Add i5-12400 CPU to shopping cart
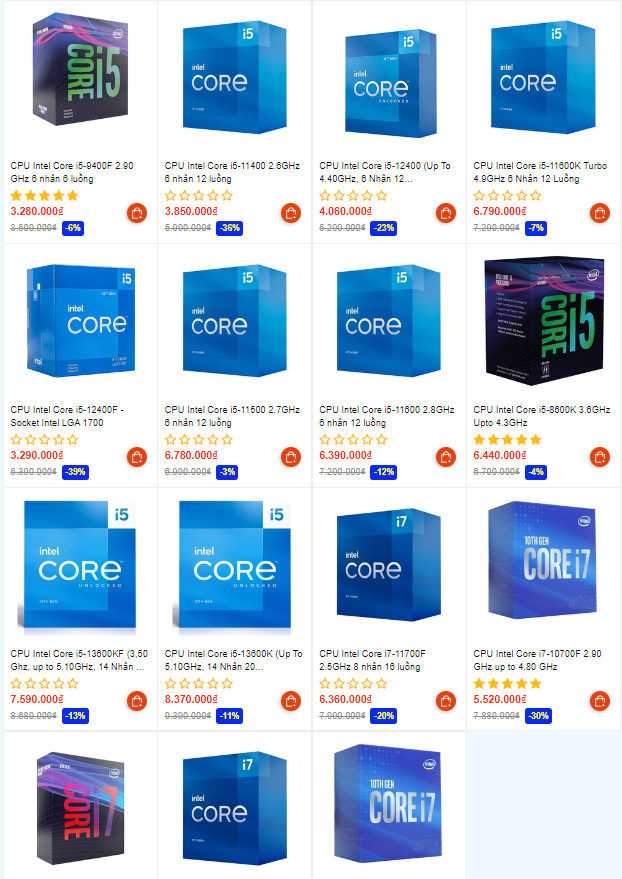The width and height of the screenshot is (622, 879). [x=445, y=213]
